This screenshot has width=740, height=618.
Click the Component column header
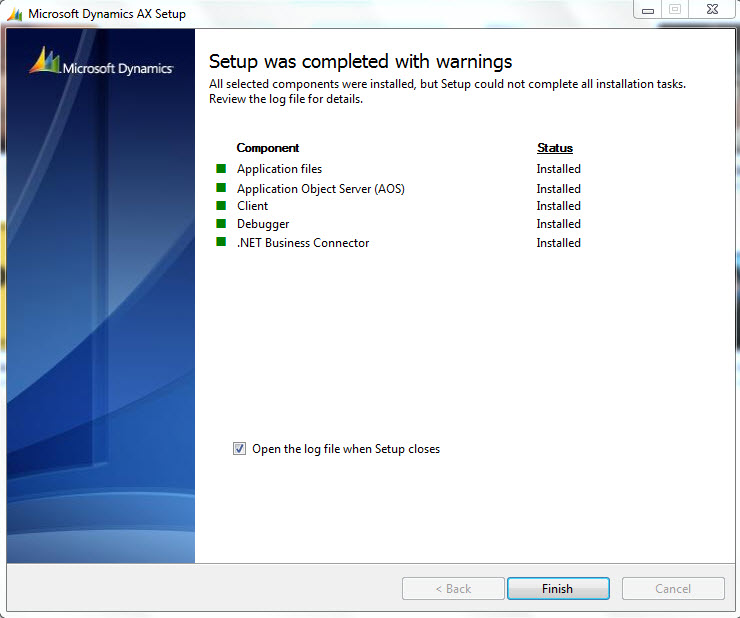tap(268, 148)
